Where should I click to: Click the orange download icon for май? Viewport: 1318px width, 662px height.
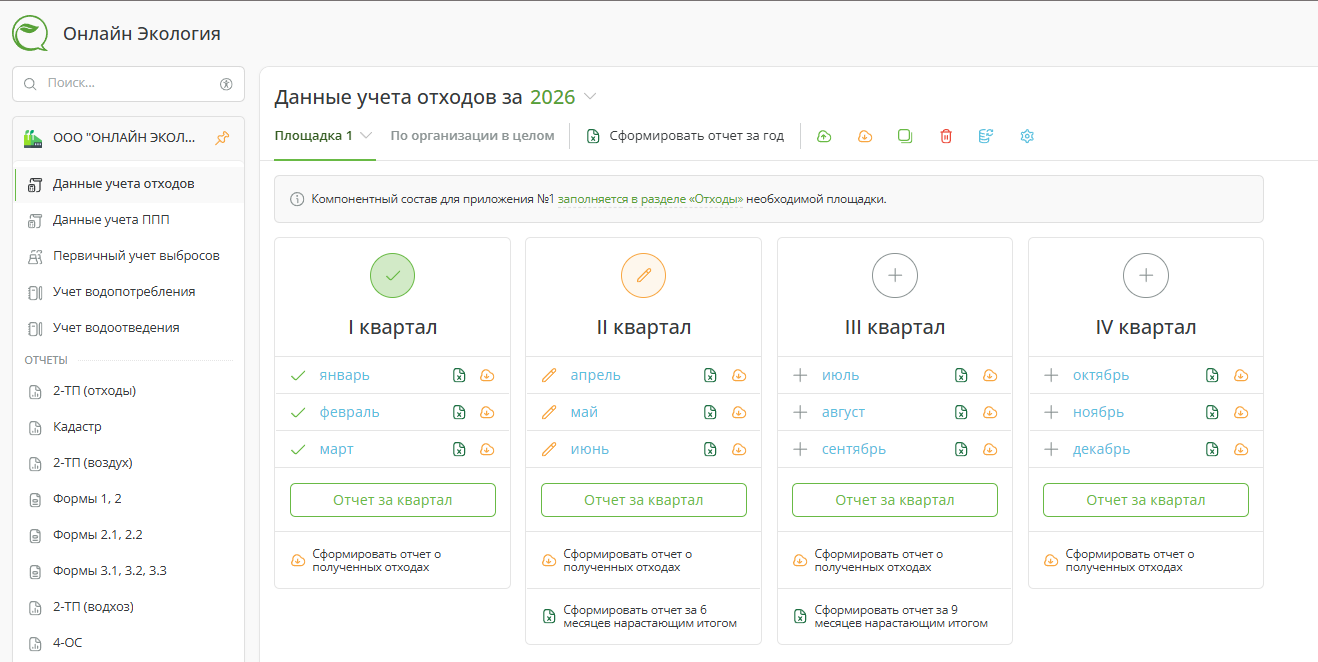coord(739,412)
